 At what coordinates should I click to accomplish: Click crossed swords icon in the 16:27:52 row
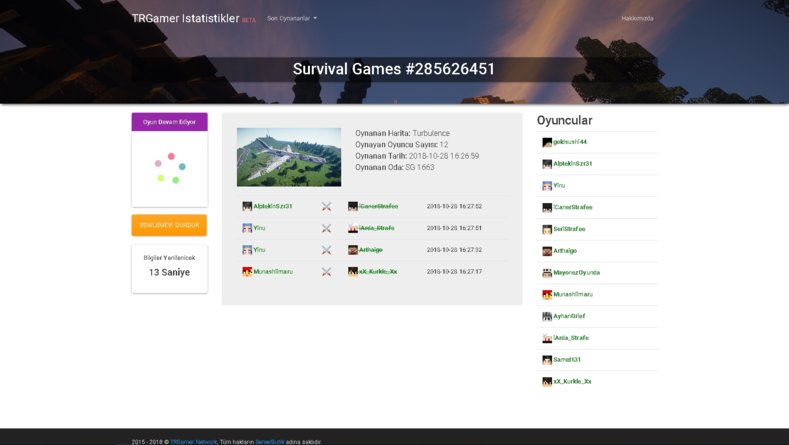327,206
